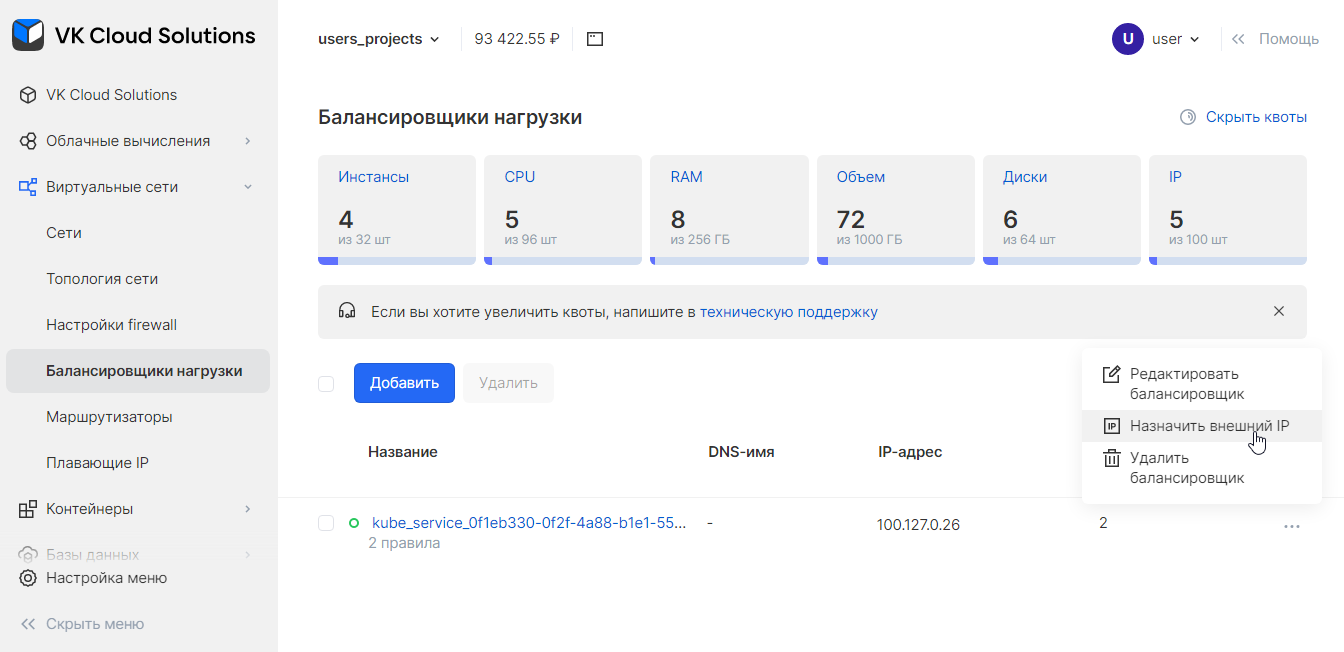The height and width of the screenshot is (652, 1344).
Task: Click the Название column header
Action: tap(403, 452)
